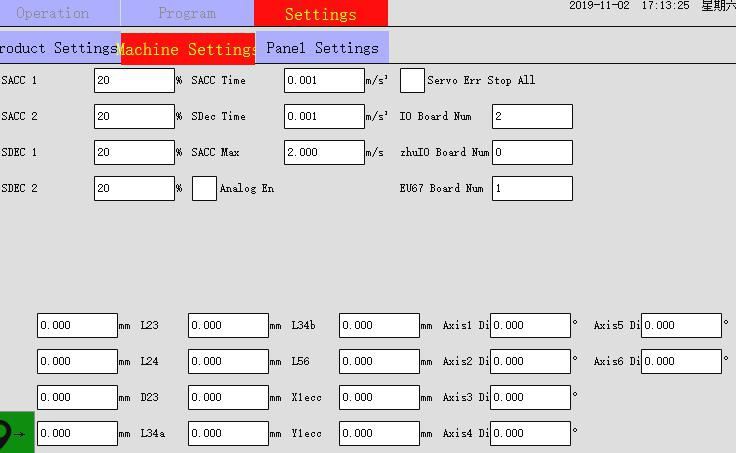Open the Panel Settings sub-tab
Image resolution: width=736 pixels, height=453 pixels.
tap(322, 48)
